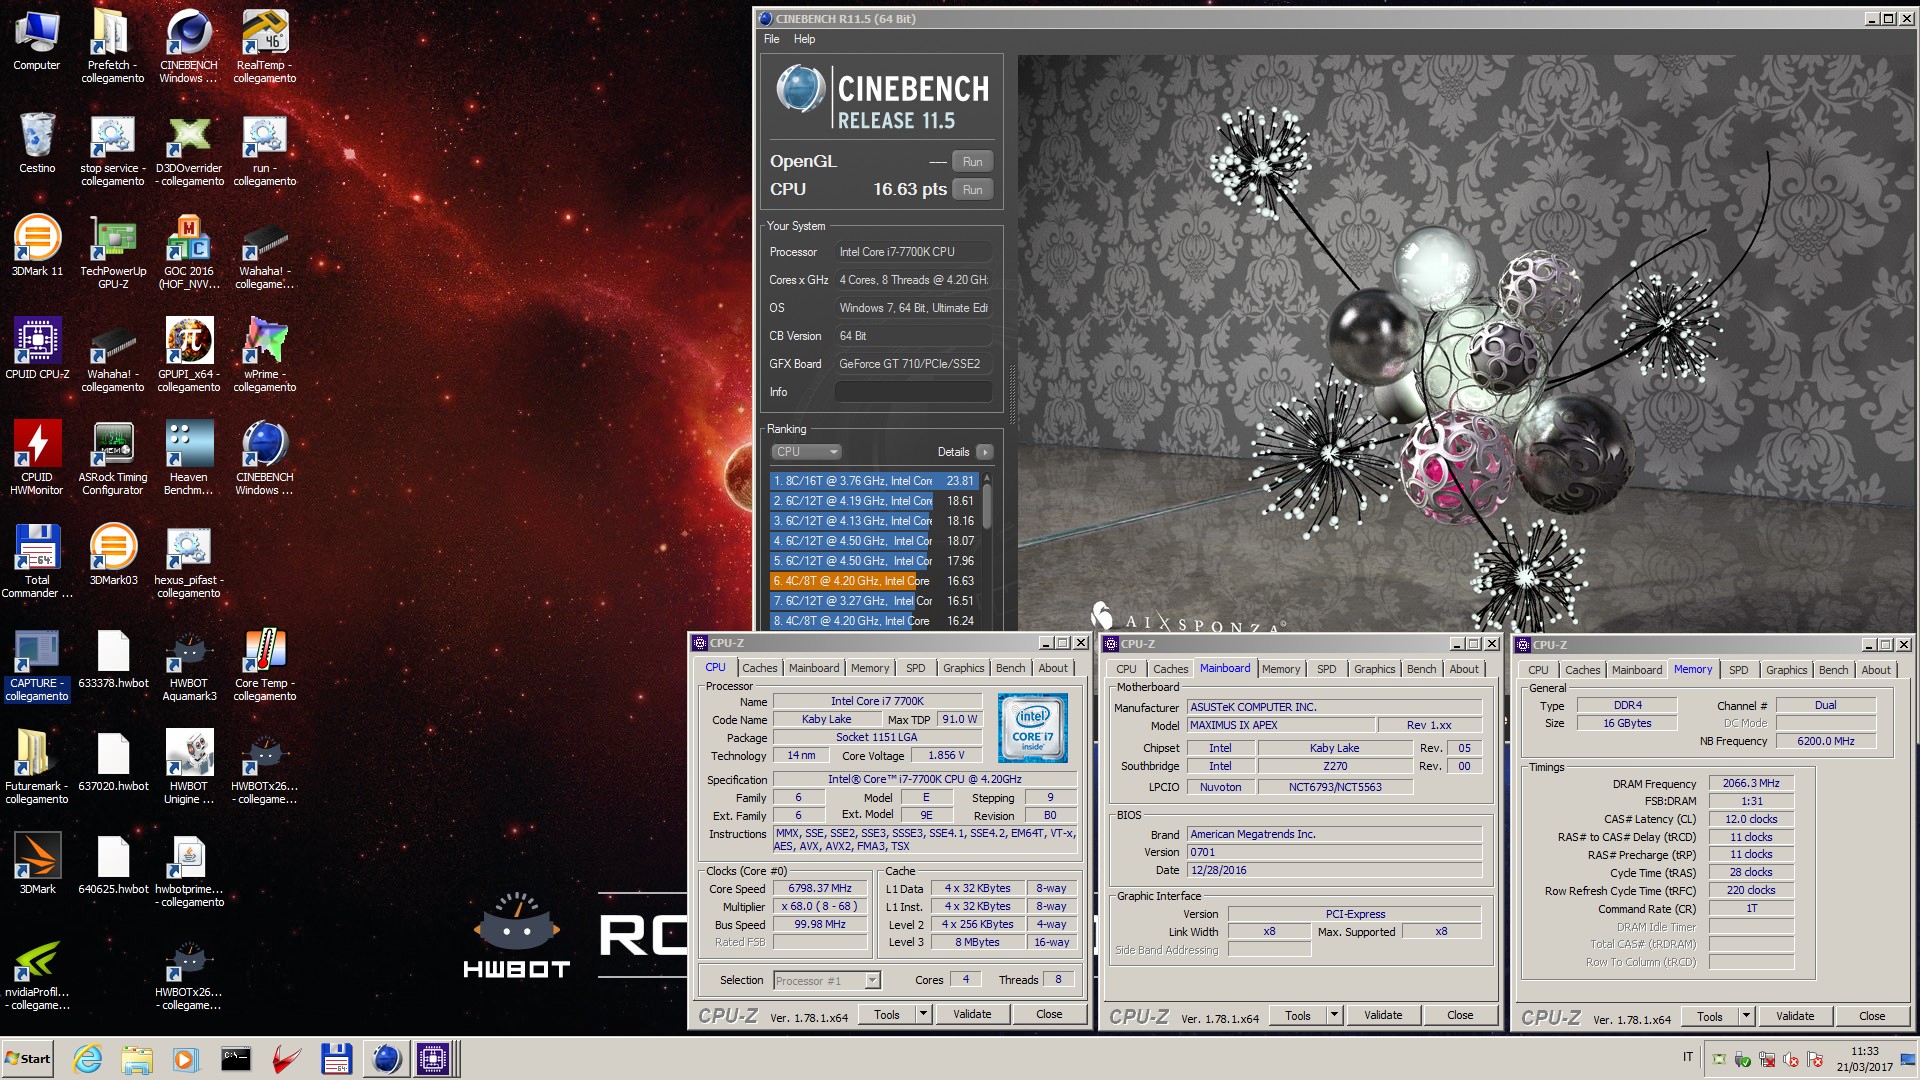1920x1080 pixels.
Task: Open Windows Explorer folder in taskbar
Action: [x=137, y=1058]
